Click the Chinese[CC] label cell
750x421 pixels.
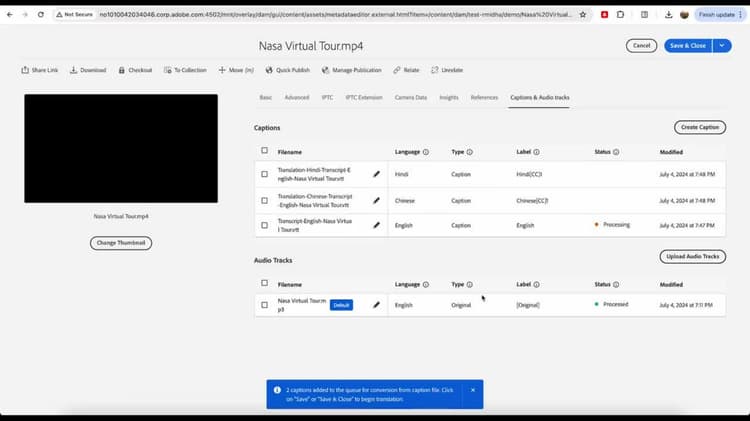coord(532,200)
